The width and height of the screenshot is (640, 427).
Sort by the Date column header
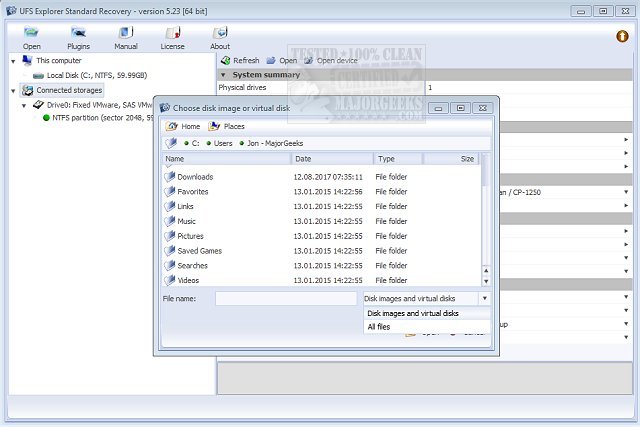click(x=332, y=159)
